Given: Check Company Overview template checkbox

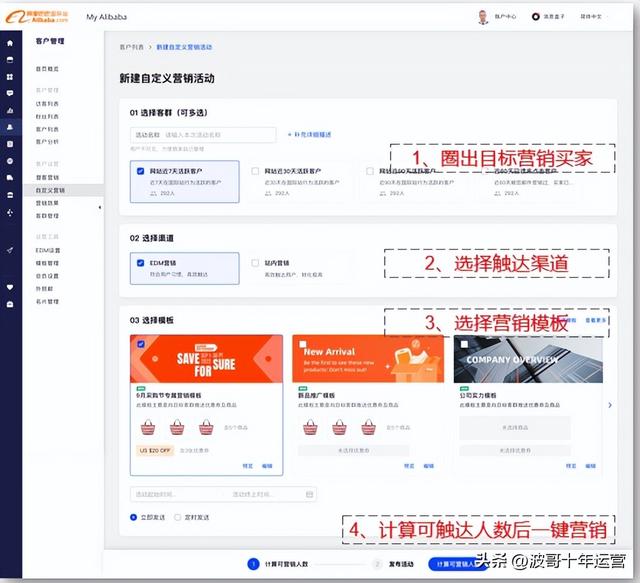Looking at the screenshot, I should pyautogui.click(x=464, y=344).
